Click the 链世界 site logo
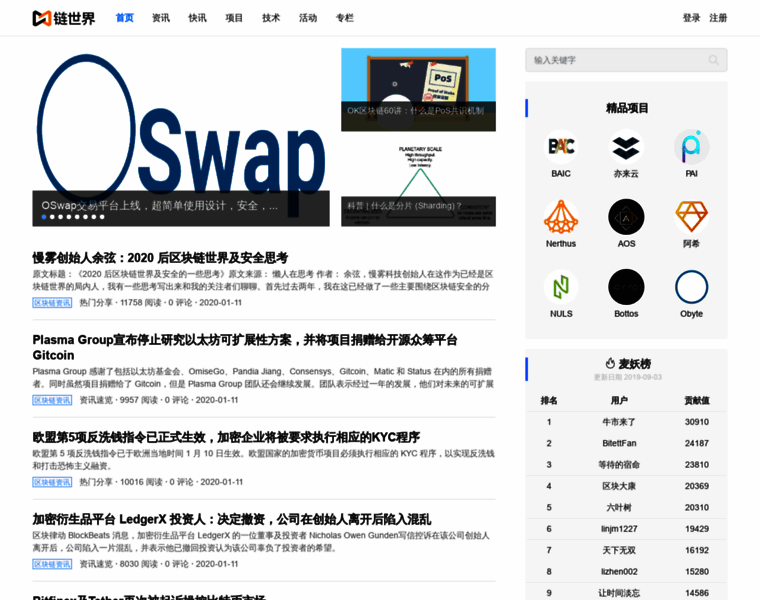This screenshot has height=600, width=760. coord(63,18)
